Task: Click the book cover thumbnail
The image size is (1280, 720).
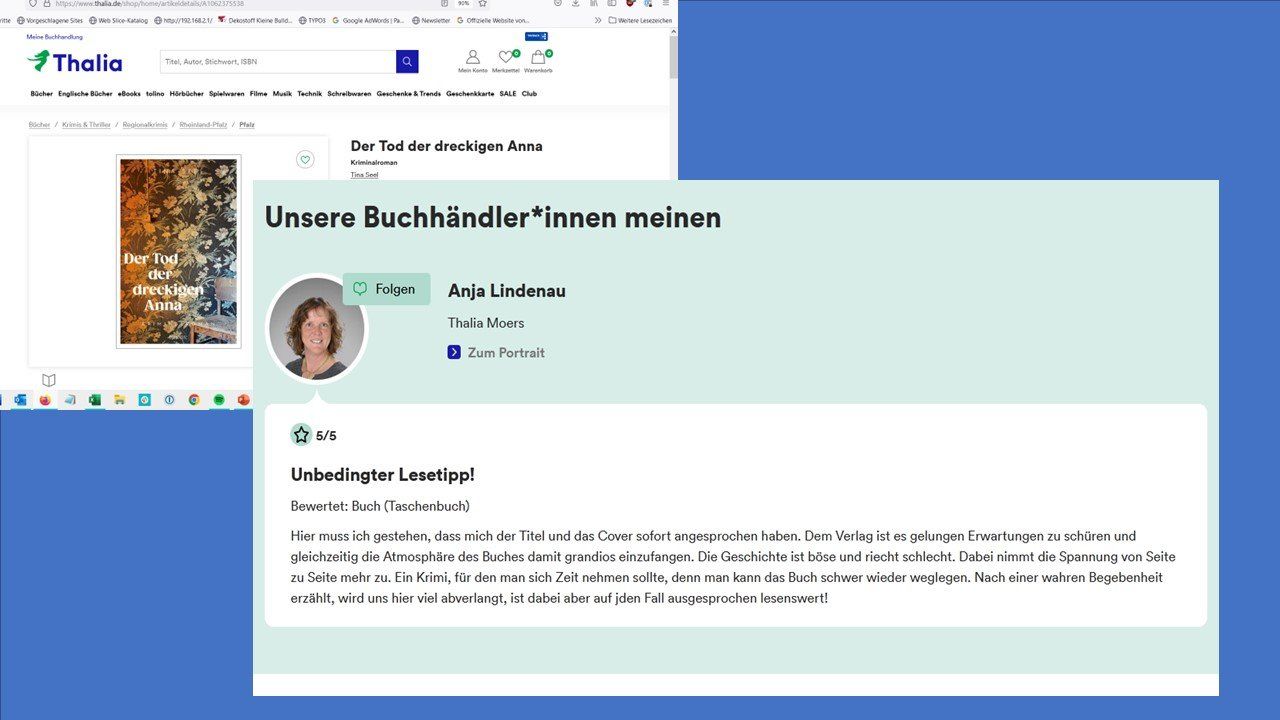Action: tap(179, 251)
